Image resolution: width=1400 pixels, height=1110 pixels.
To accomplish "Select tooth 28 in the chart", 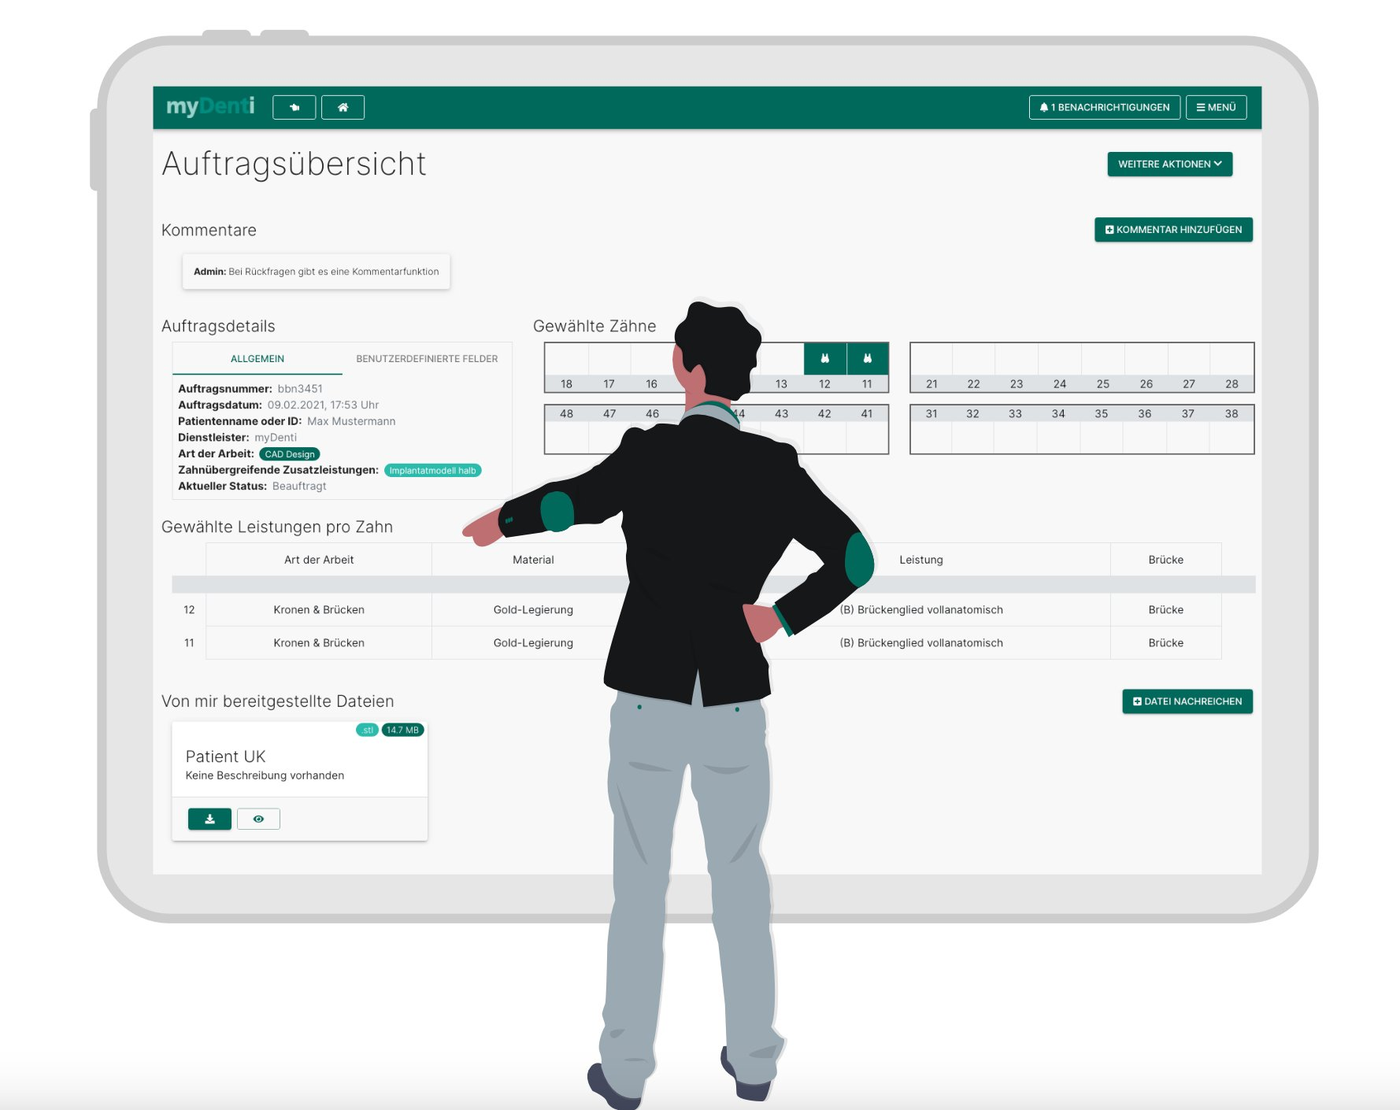I will 1232,367.
